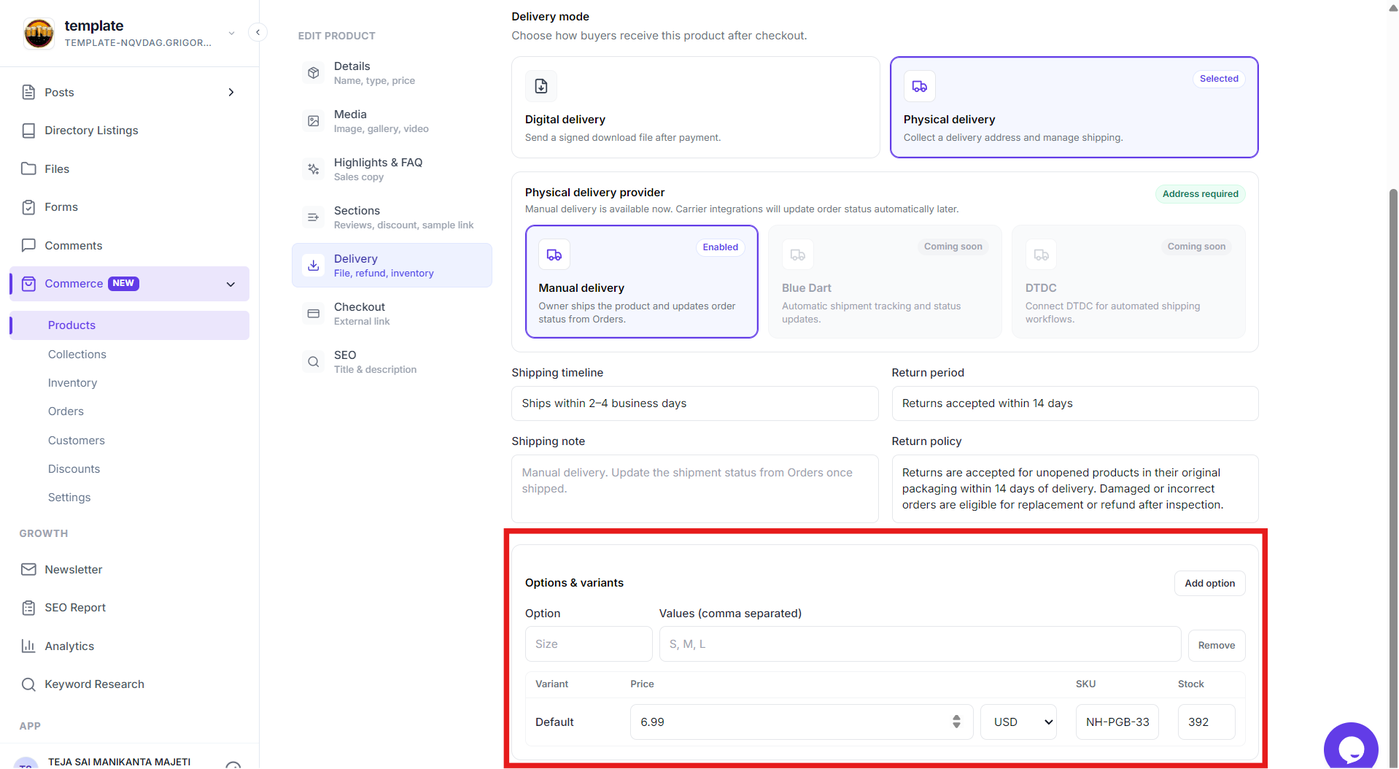This screenshot has height=769, width=1399.
Task: Click the SEO Report clipboard icon
Action: (28, 607)
